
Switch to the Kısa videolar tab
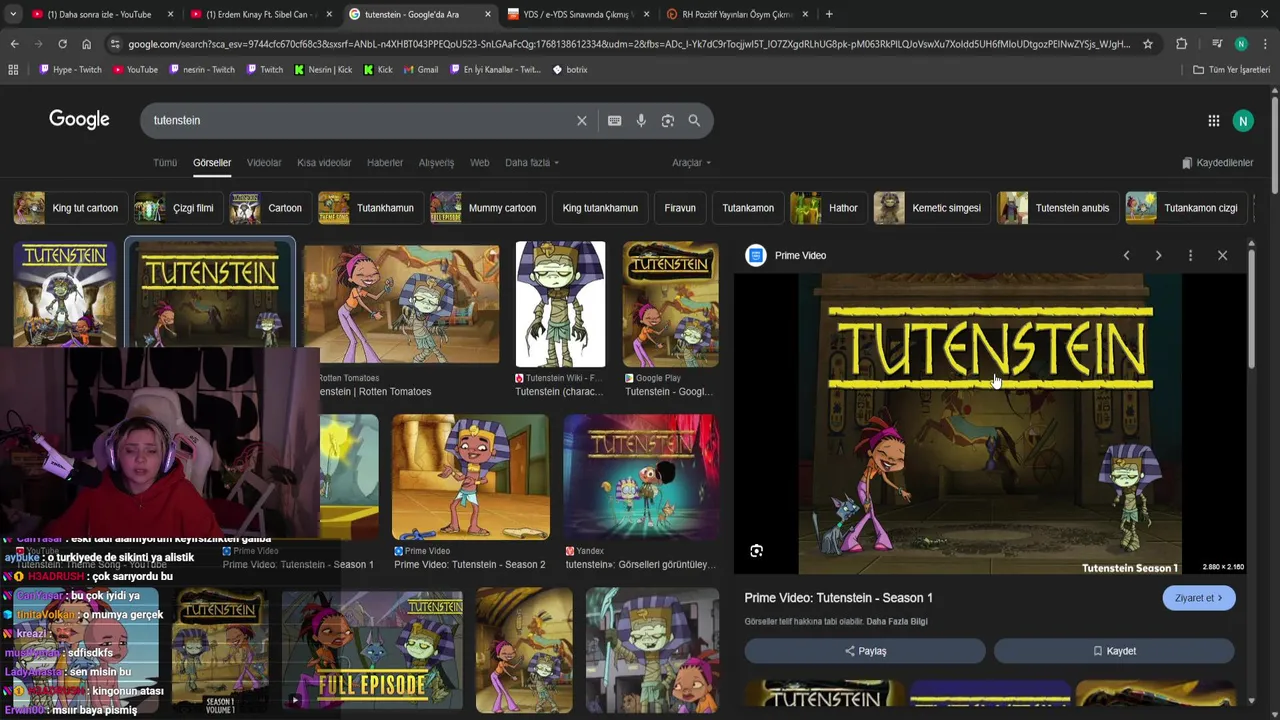(324, 163)
